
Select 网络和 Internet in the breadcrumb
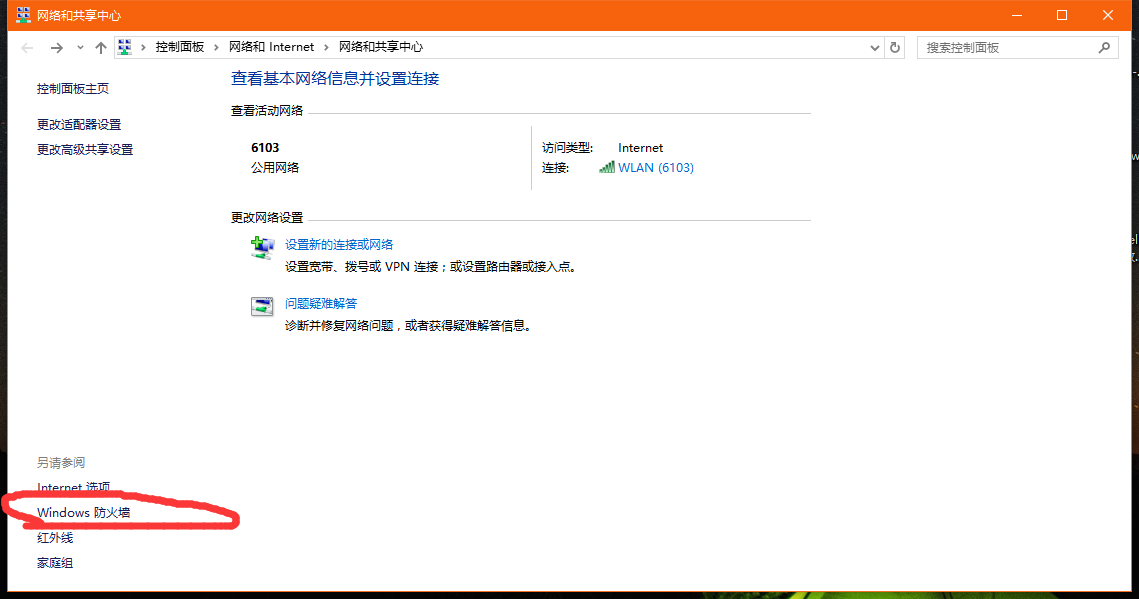tap(272, 47)
